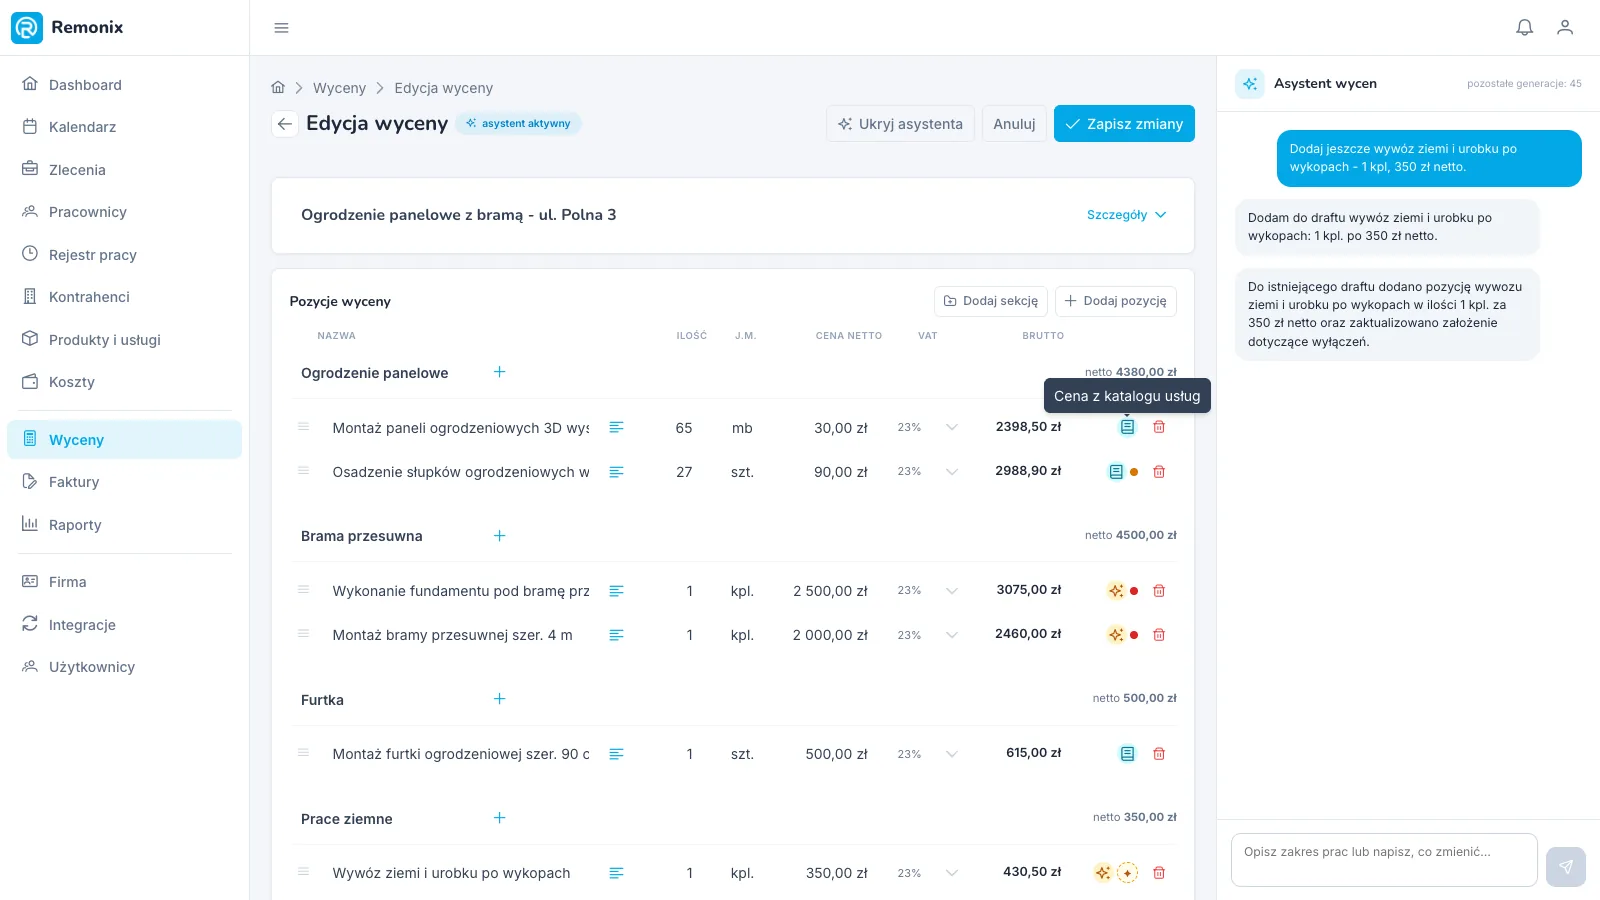Delete the Montaż paneli ogrodzeniowych position
This screenshot has height=900, width=1600.
click(x=1159, y=427)
